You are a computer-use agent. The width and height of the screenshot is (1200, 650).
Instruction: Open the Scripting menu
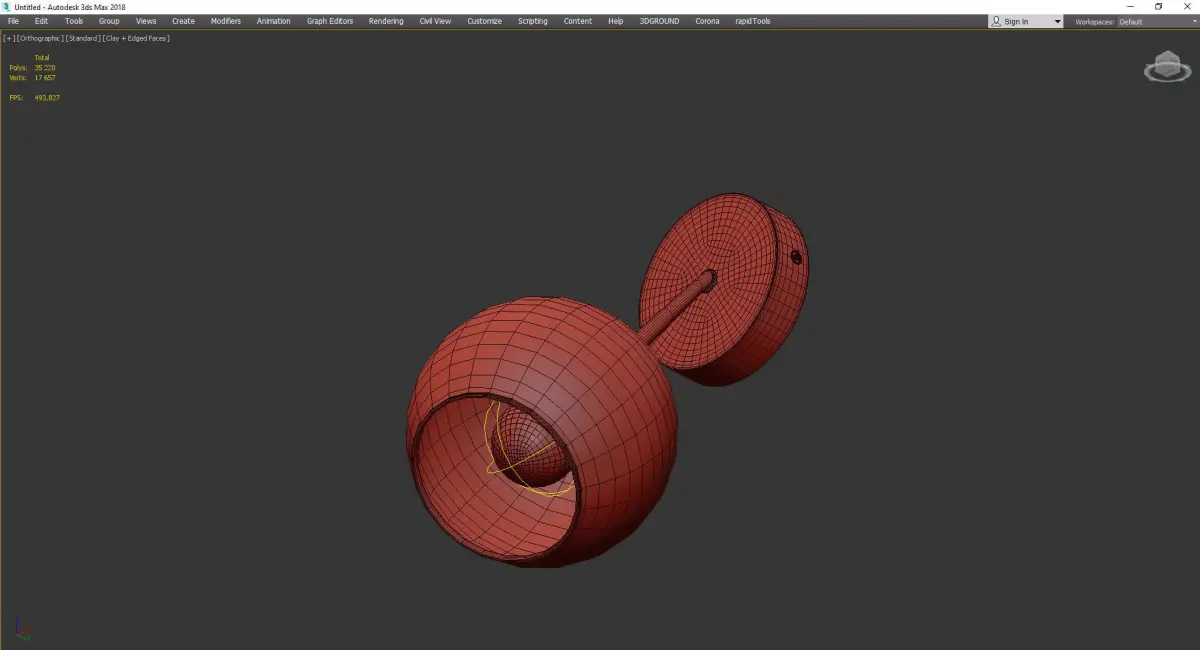click(x=533, y=21)
